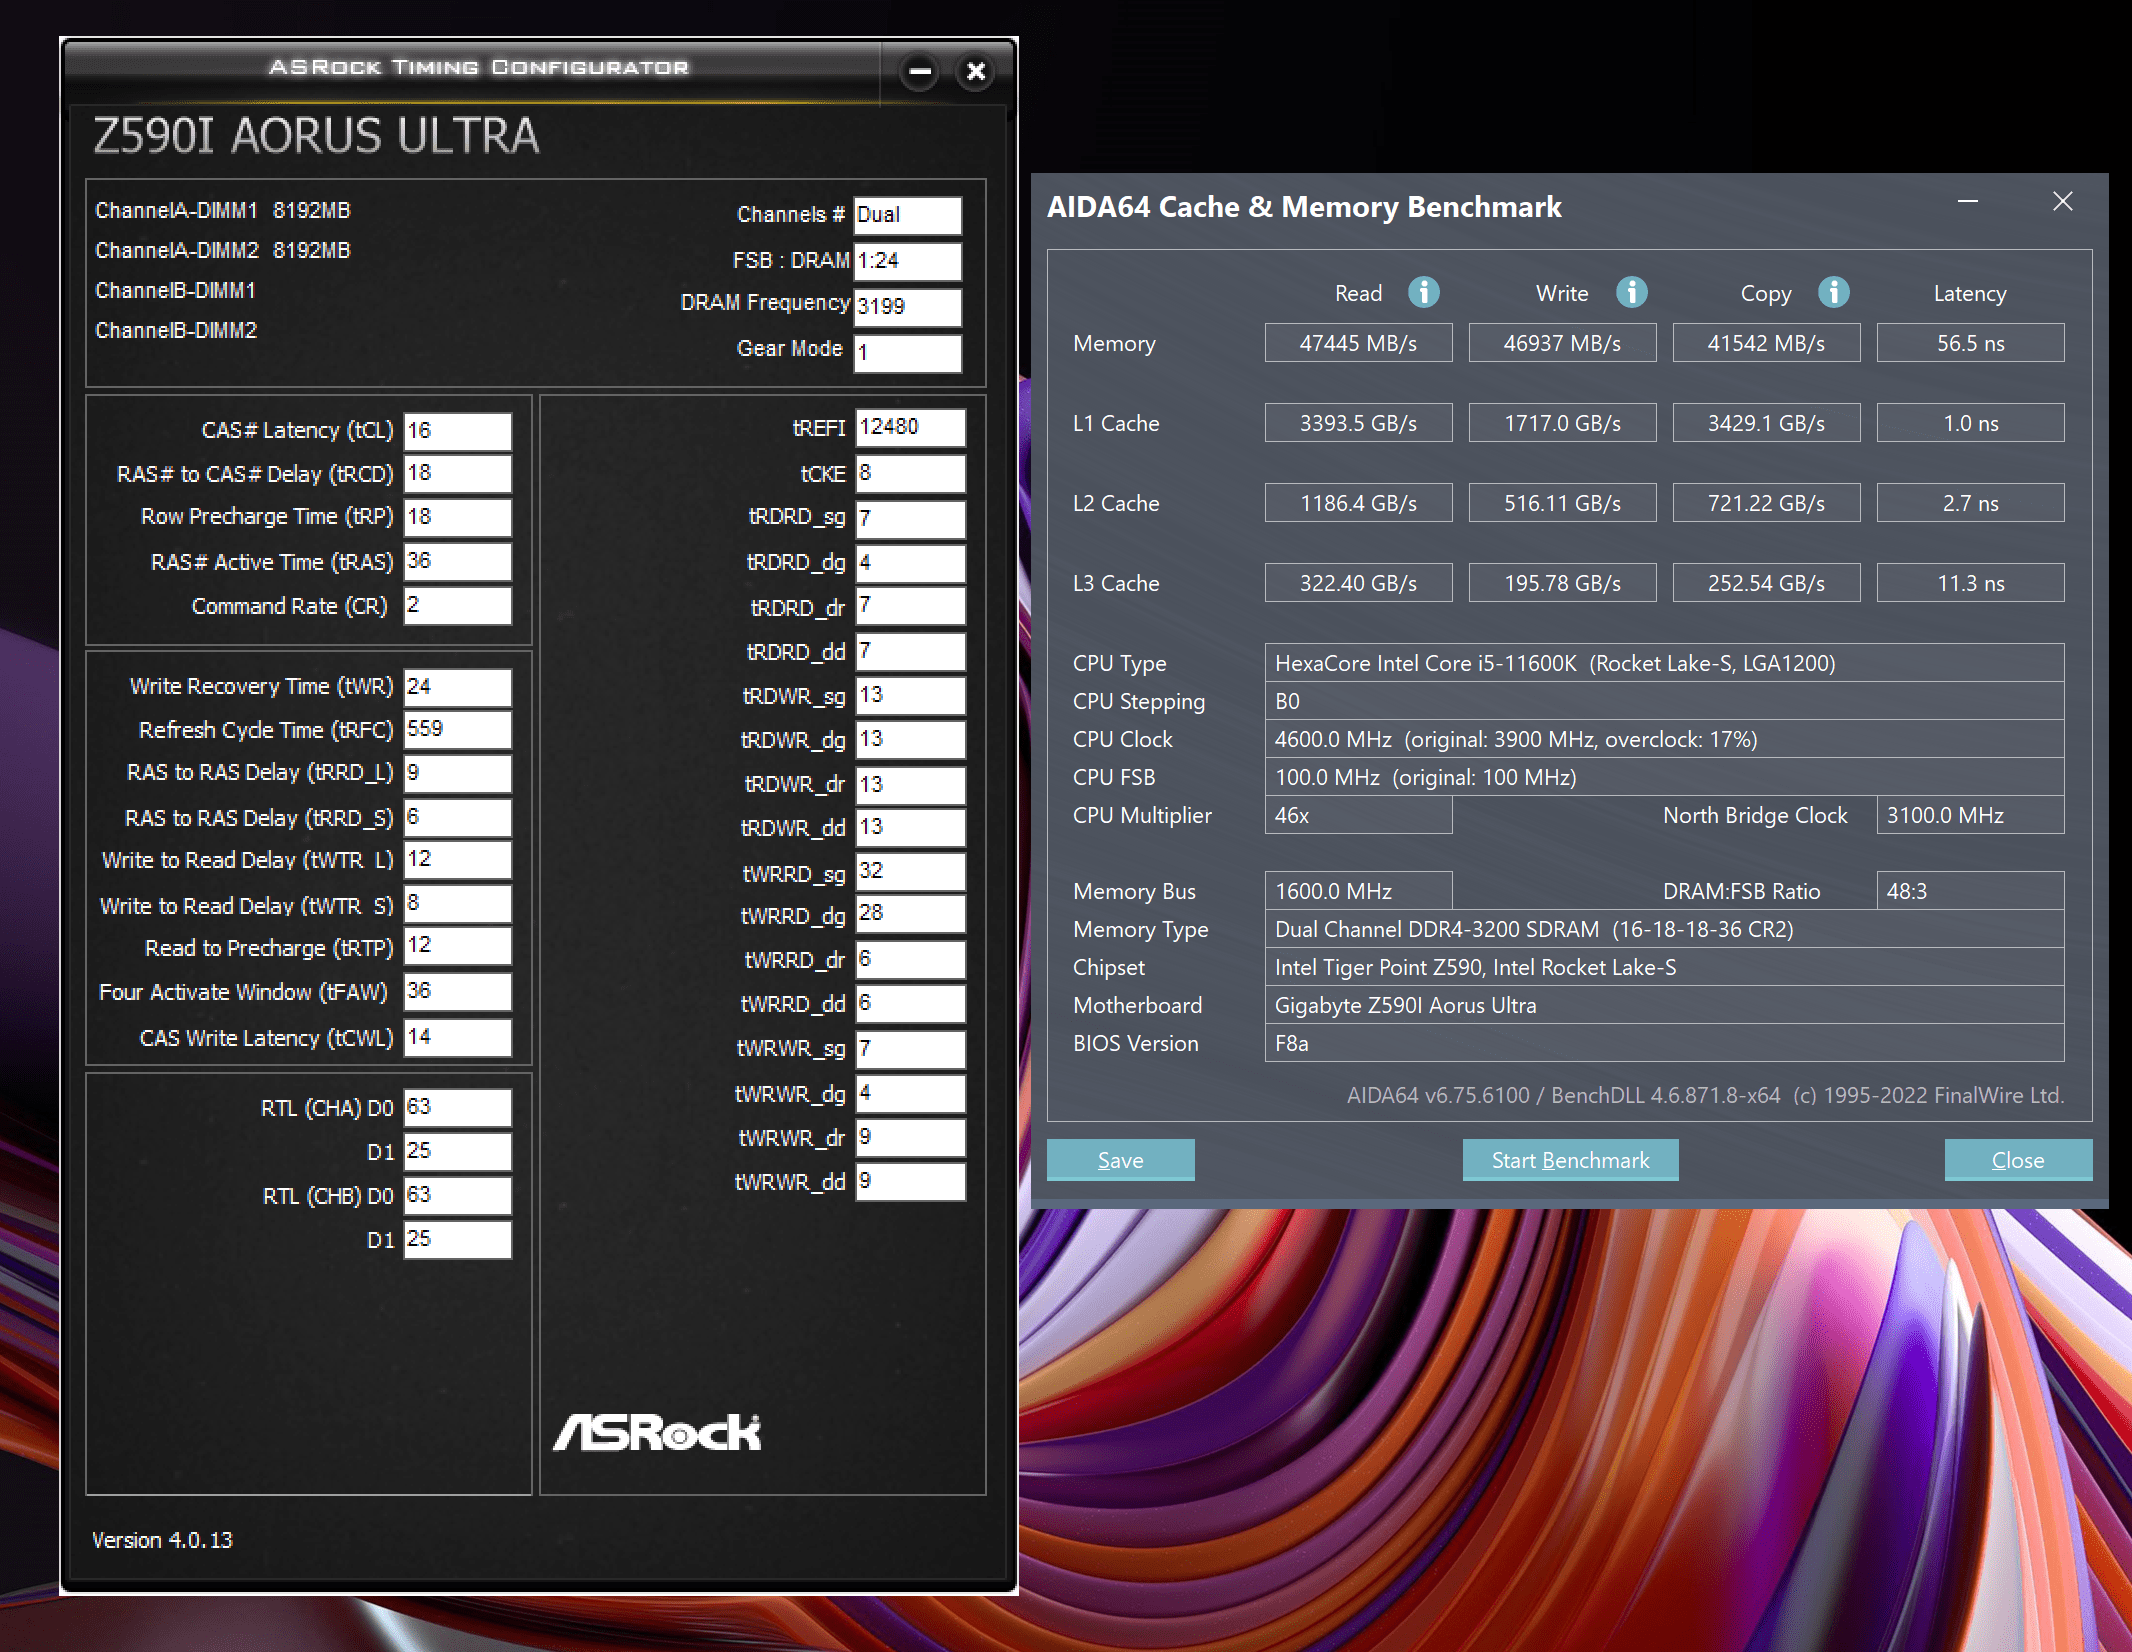Image resolution: width=2132 pixels, height=1652 pixels.
Task: Close the AIDA64 window with X
Action: 2062,202
